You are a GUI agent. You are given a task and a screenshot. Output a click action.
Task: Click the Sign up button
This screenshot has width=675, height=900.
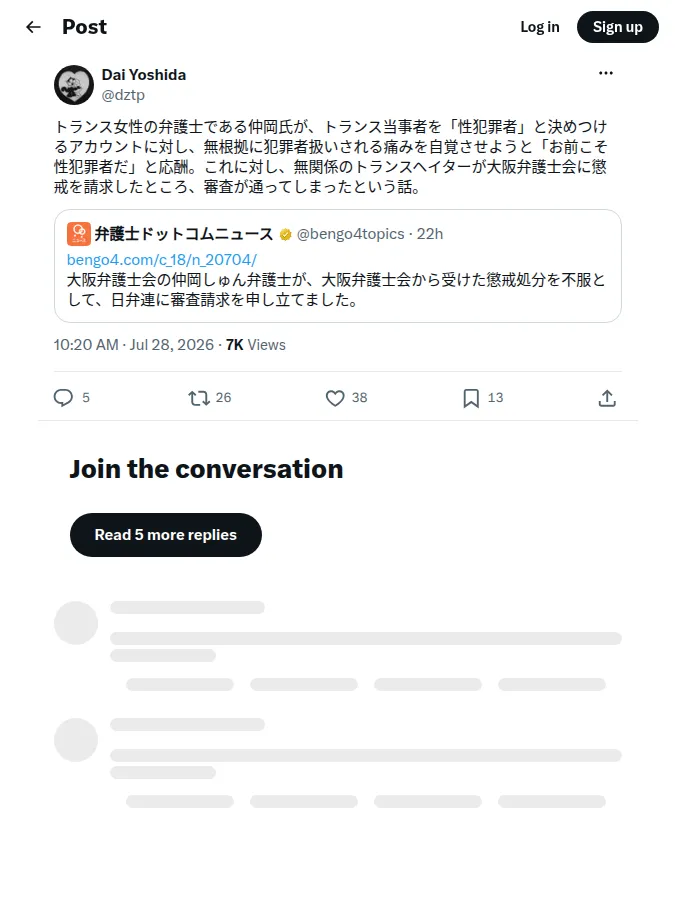618,27
